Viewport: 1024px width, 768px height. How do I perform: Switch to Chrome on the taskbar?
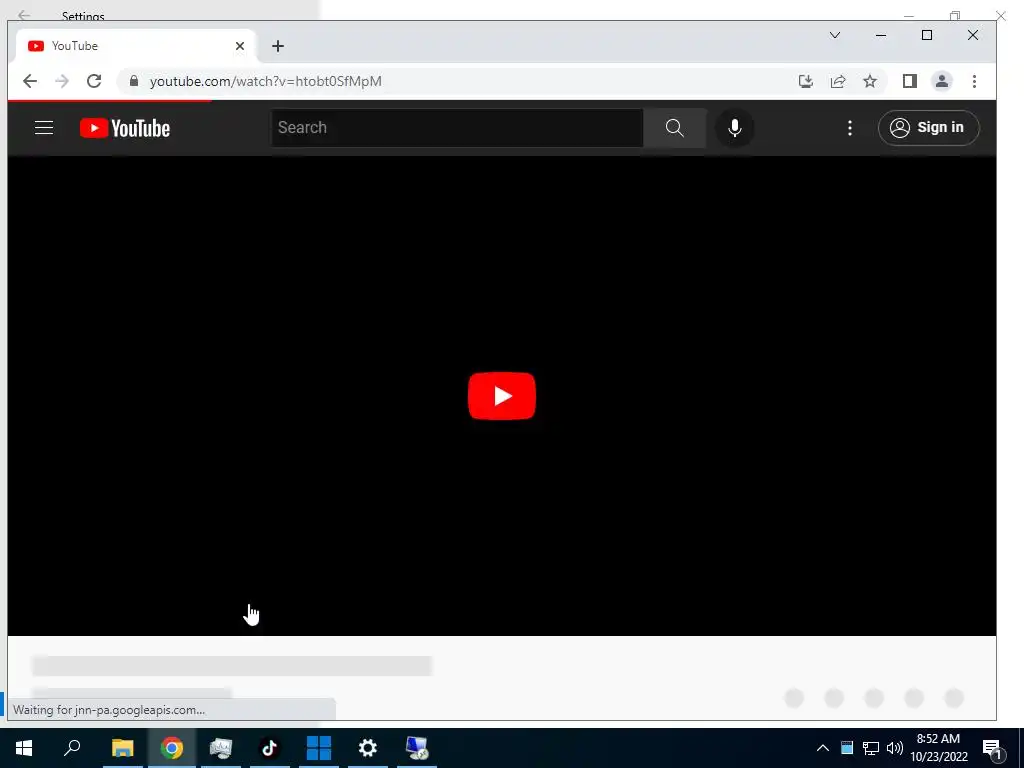[172, 748]
